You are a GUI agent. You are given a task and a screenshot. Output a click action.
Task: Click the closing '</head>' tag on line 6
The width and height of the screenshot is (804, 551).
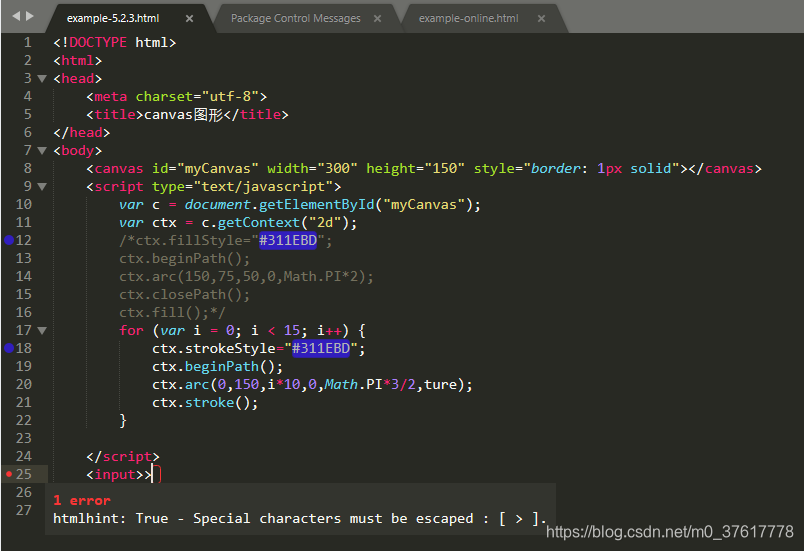click(x=82, y=133)
